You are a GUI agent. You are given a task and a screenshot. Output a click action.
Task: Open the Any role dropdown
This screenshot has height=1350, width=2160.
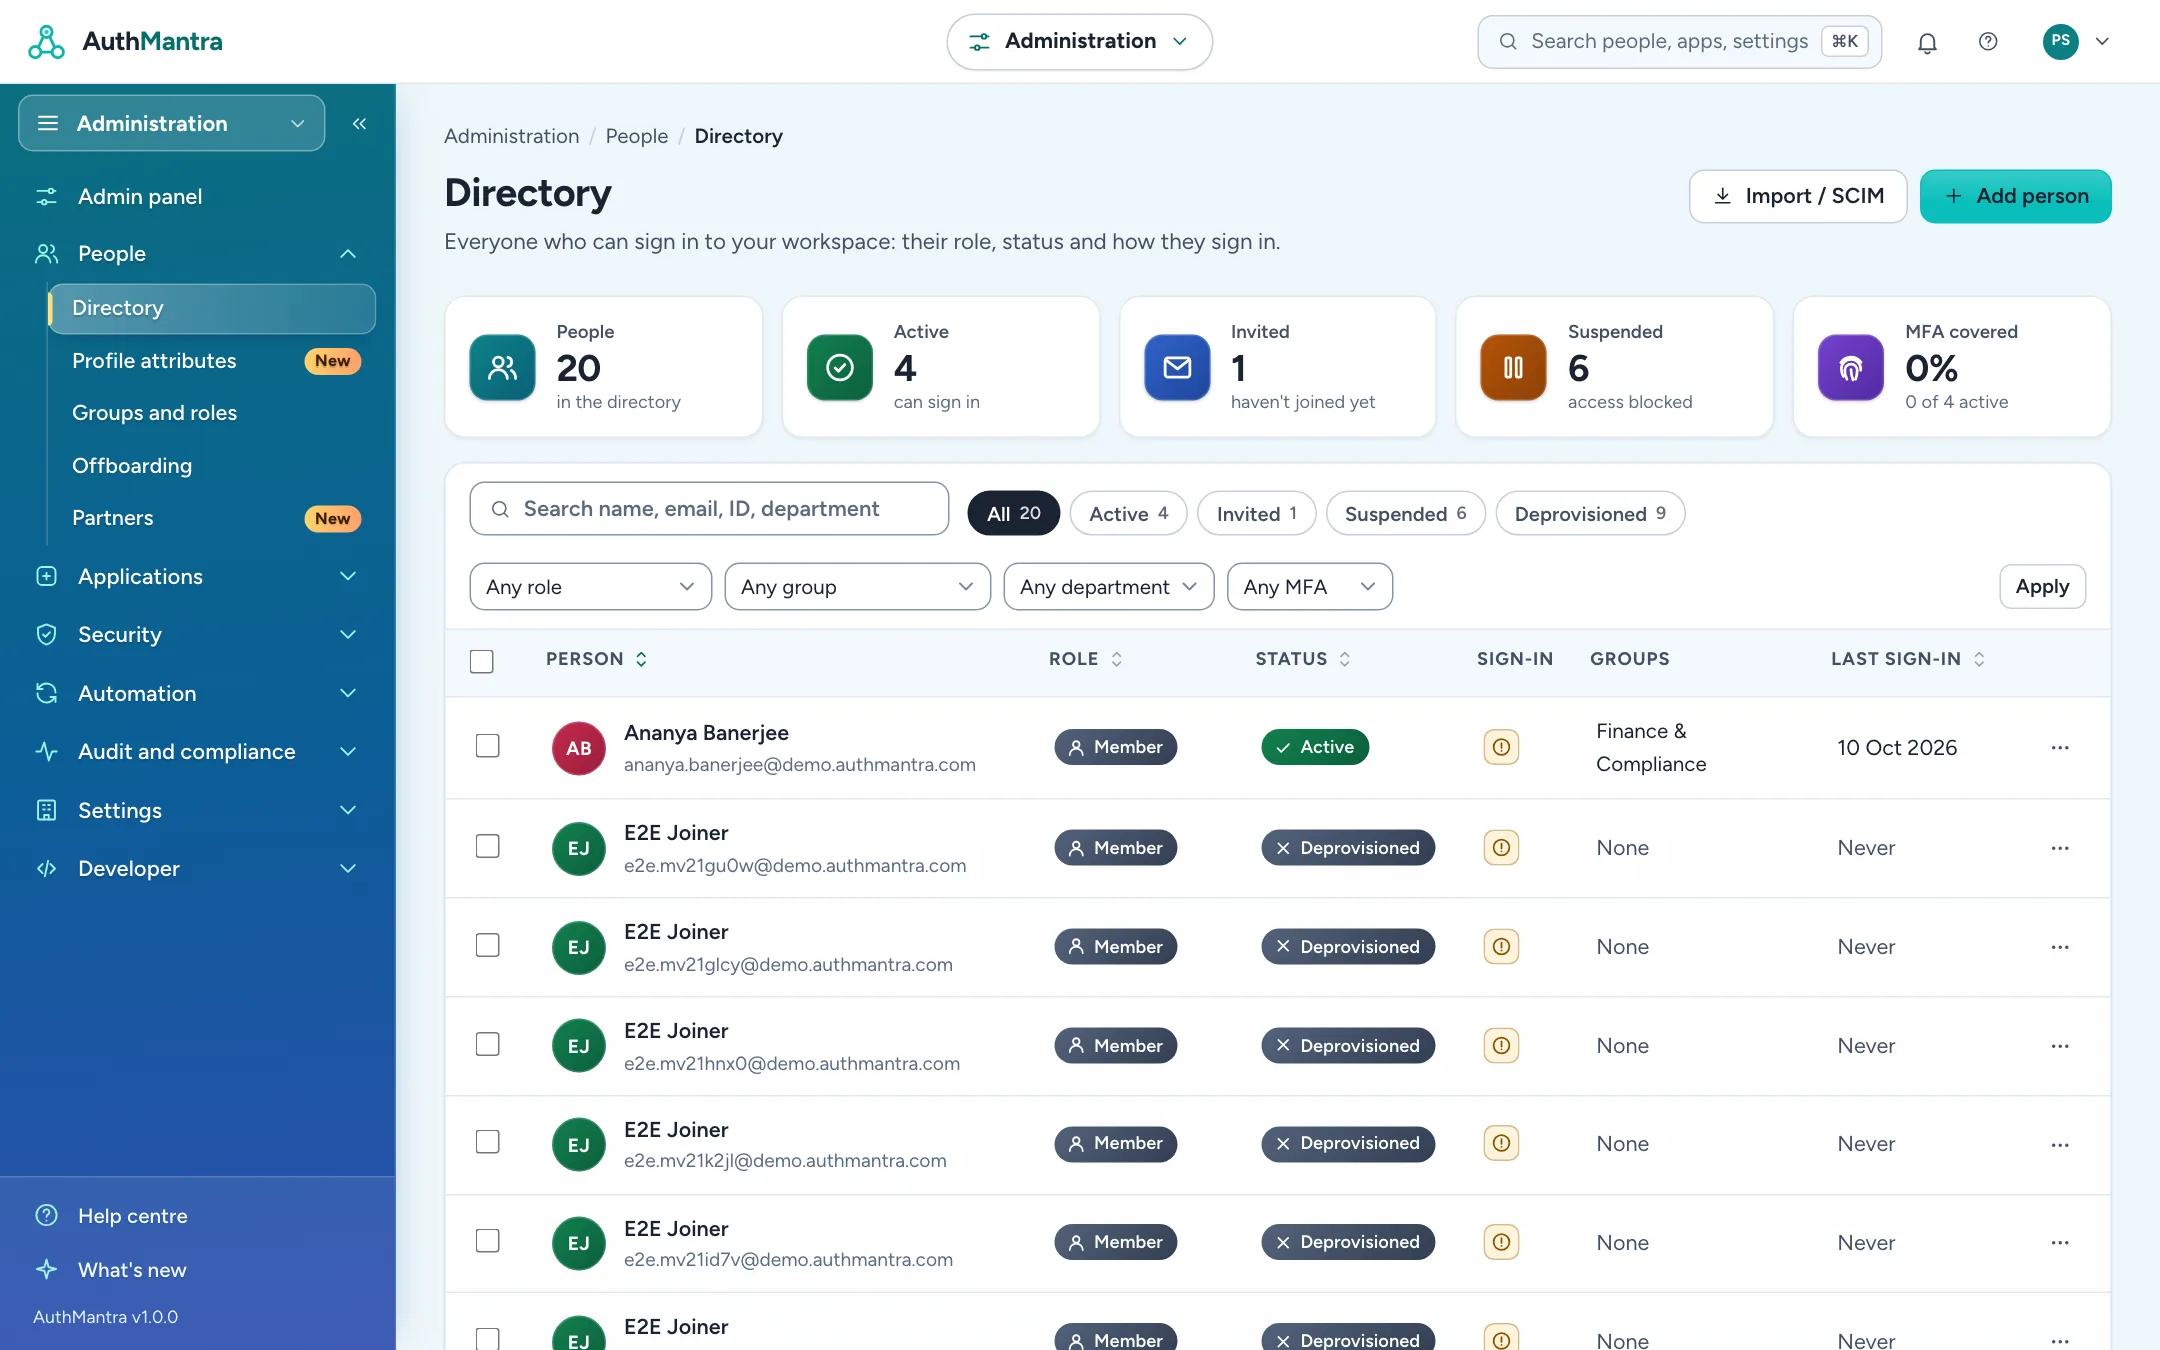pyautogui.click(x=591, y=587)
